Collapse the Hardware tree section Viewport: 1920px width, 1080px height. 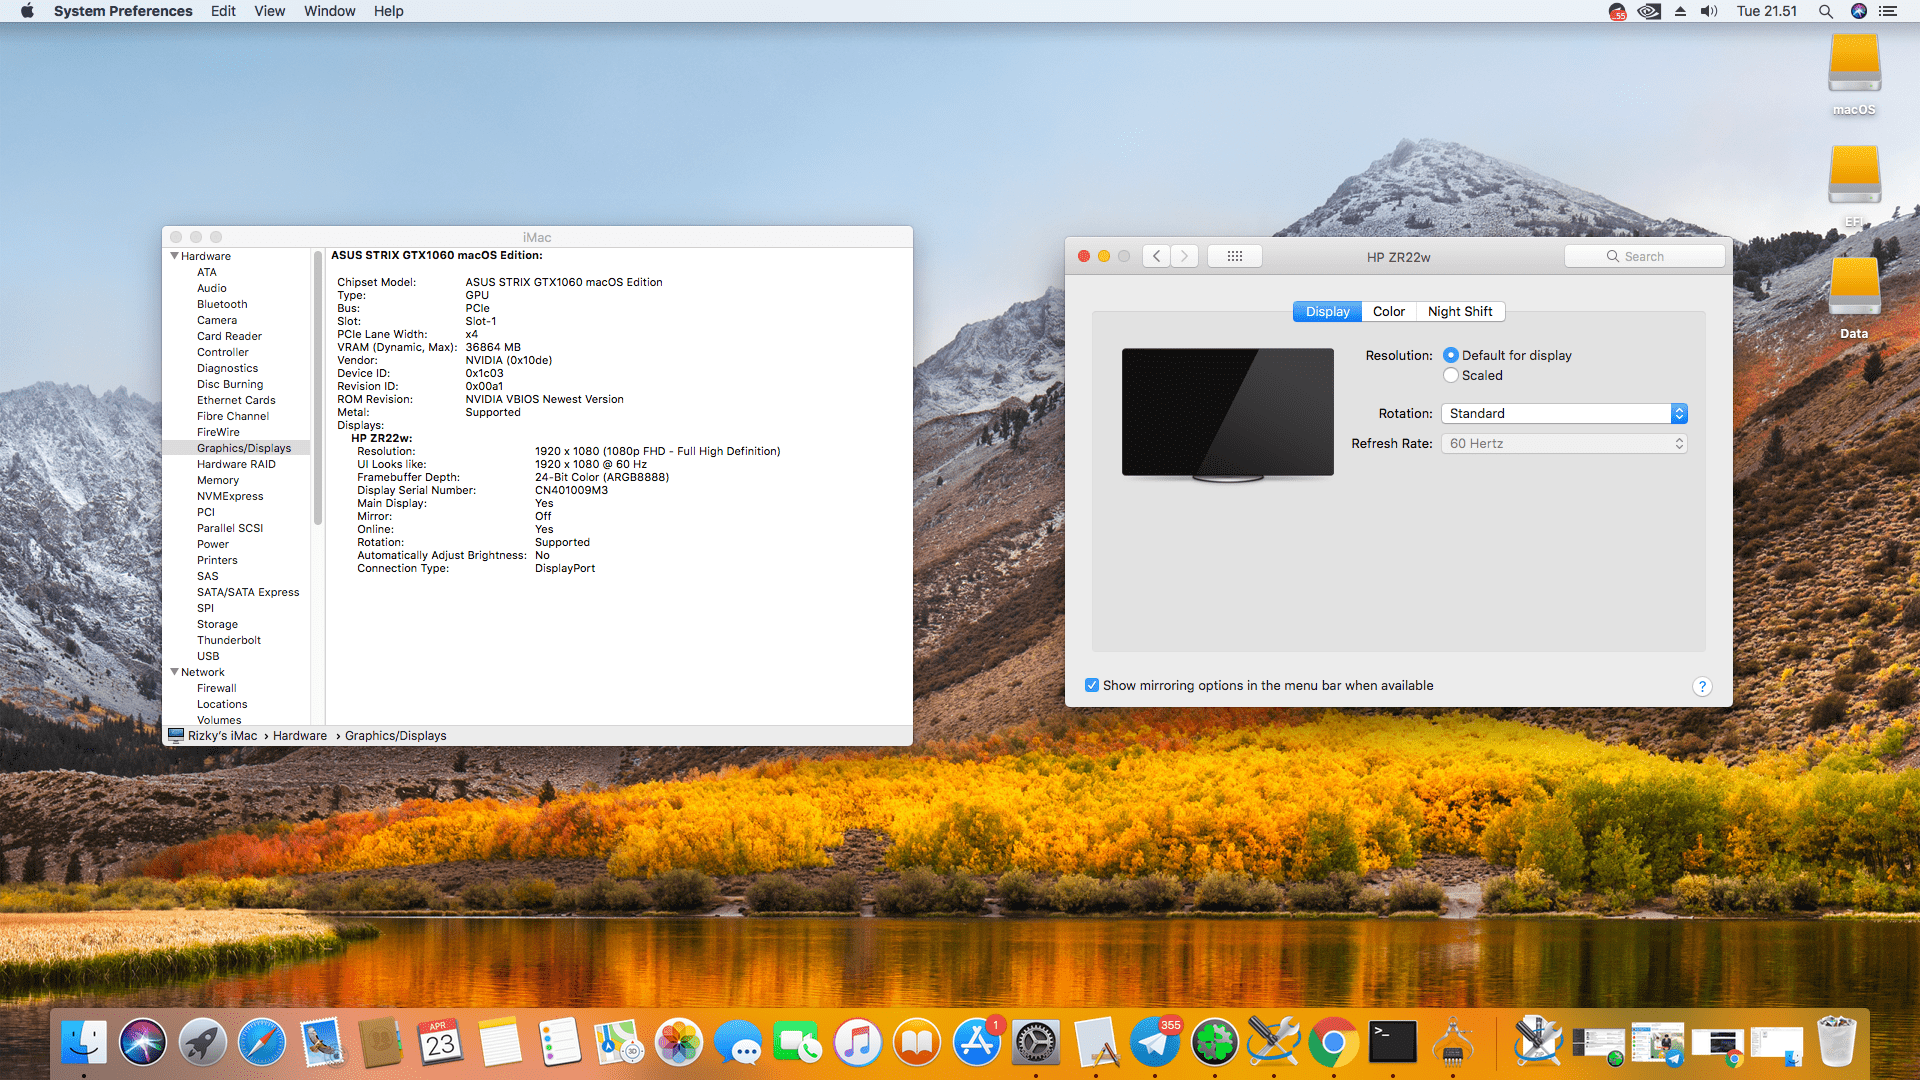click(x=175, y=257)
